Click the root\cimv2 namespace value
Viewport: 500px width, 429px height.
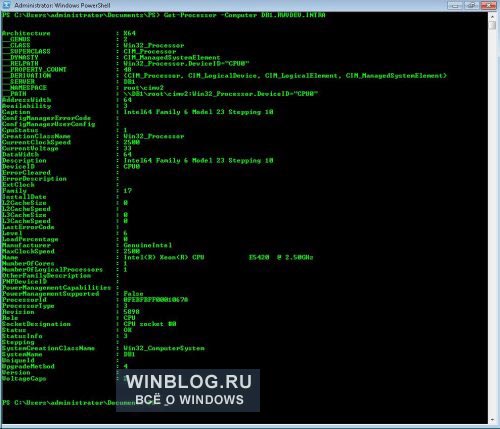144,88
